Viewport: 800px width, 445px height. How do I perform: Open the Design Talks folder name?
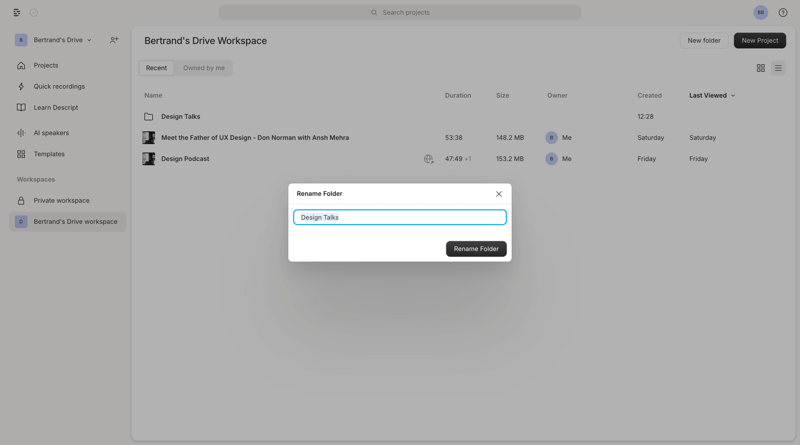pyautogui.click(x=181, y=116)
